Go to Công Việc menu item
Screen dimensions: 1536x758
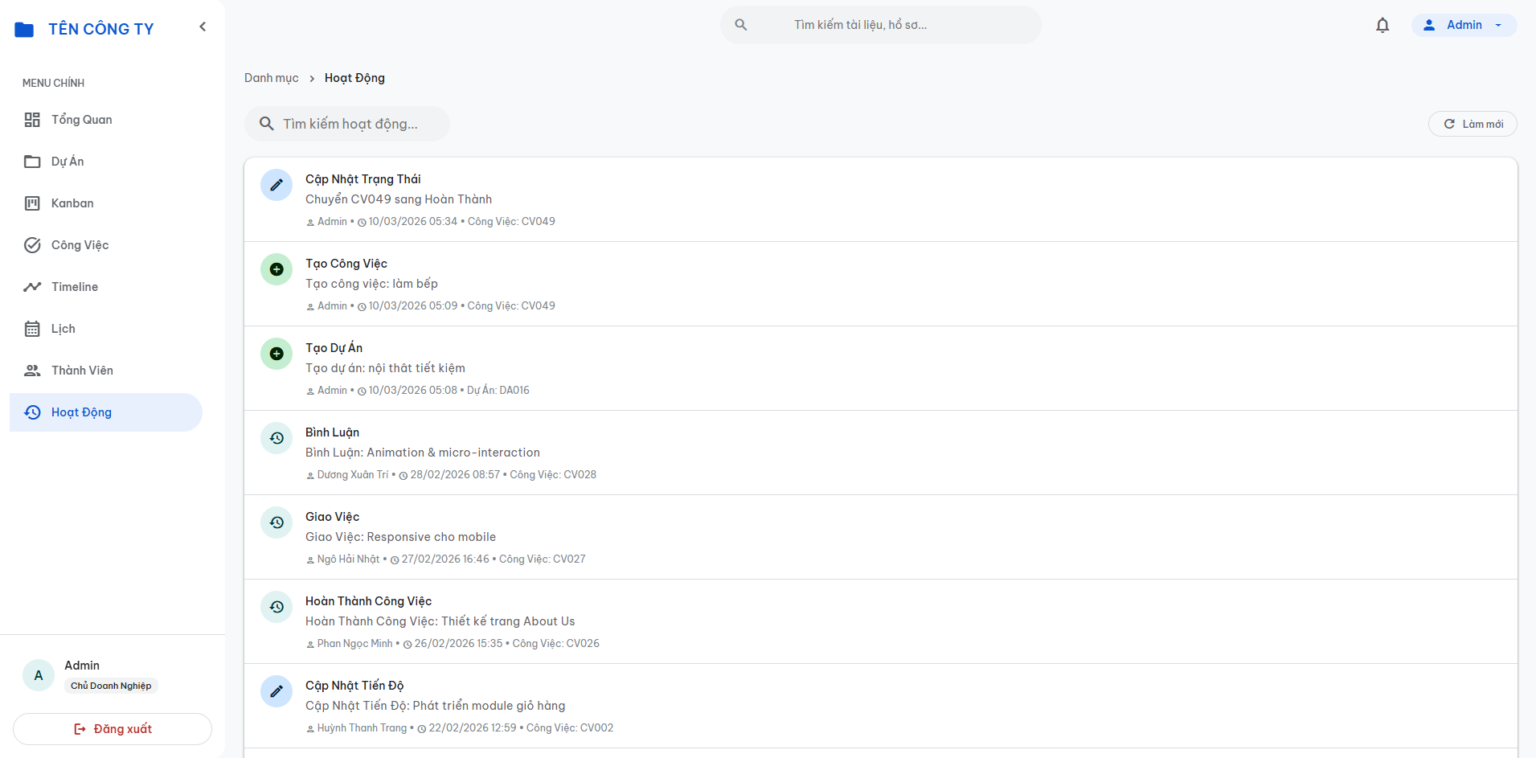click(x=106, y=245)
